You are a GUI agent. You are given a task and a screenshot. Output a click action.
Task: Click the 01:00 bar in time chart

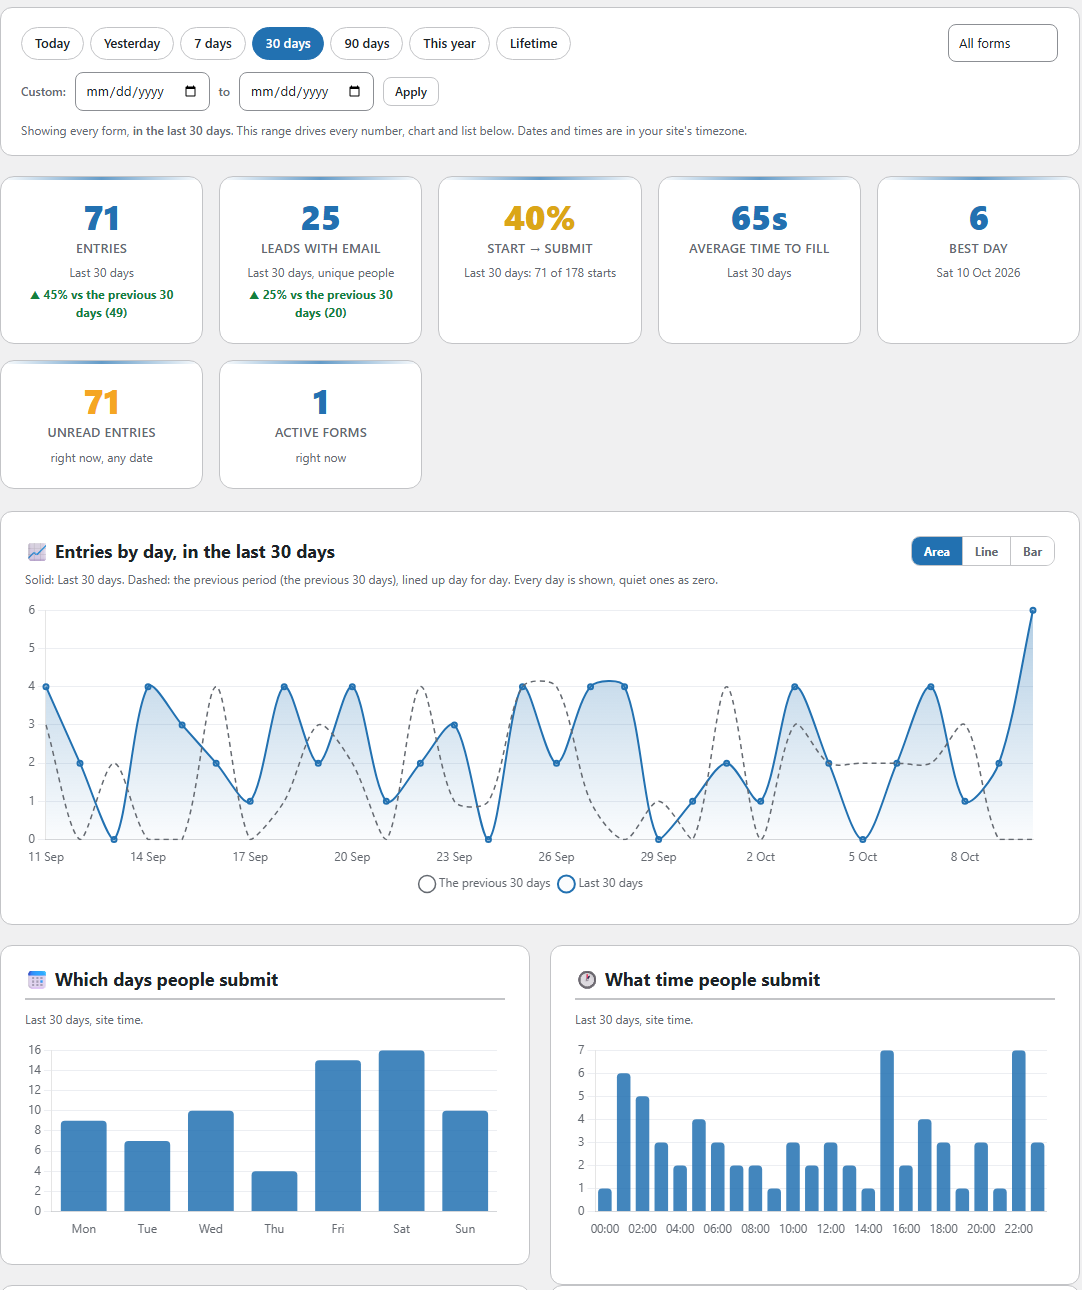click(624, 1143)
